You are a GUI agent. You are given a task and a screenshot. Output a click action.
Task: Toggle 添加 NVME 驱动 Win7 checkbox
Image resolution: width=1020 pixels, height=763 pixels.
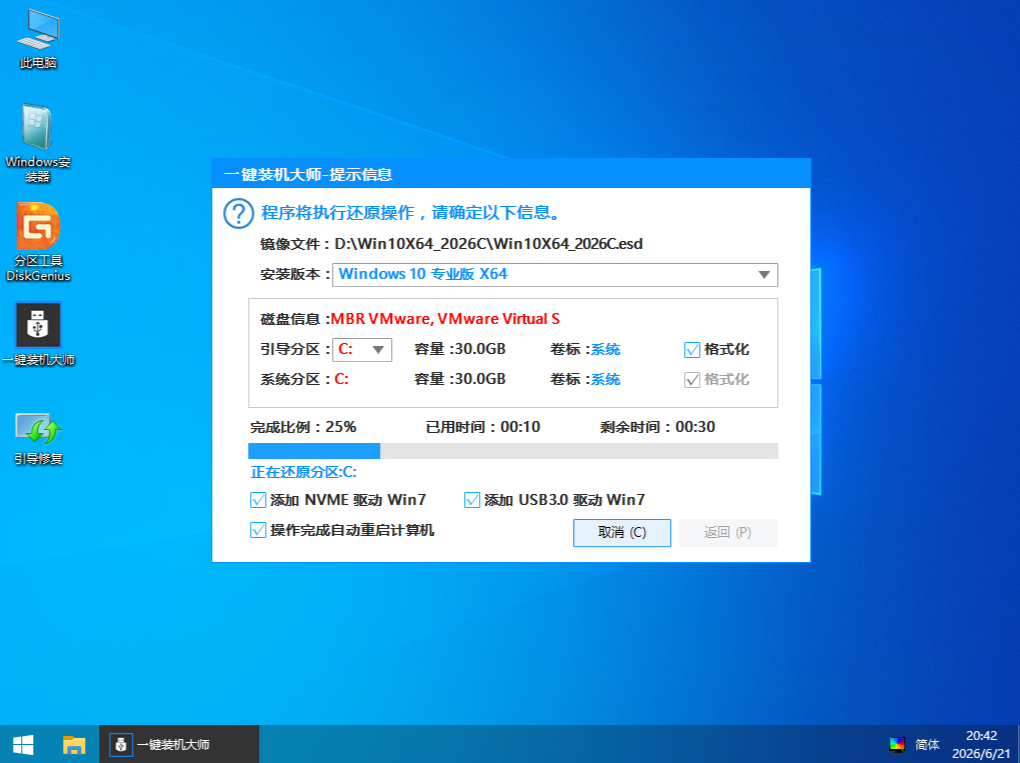(x=258, y=500)
